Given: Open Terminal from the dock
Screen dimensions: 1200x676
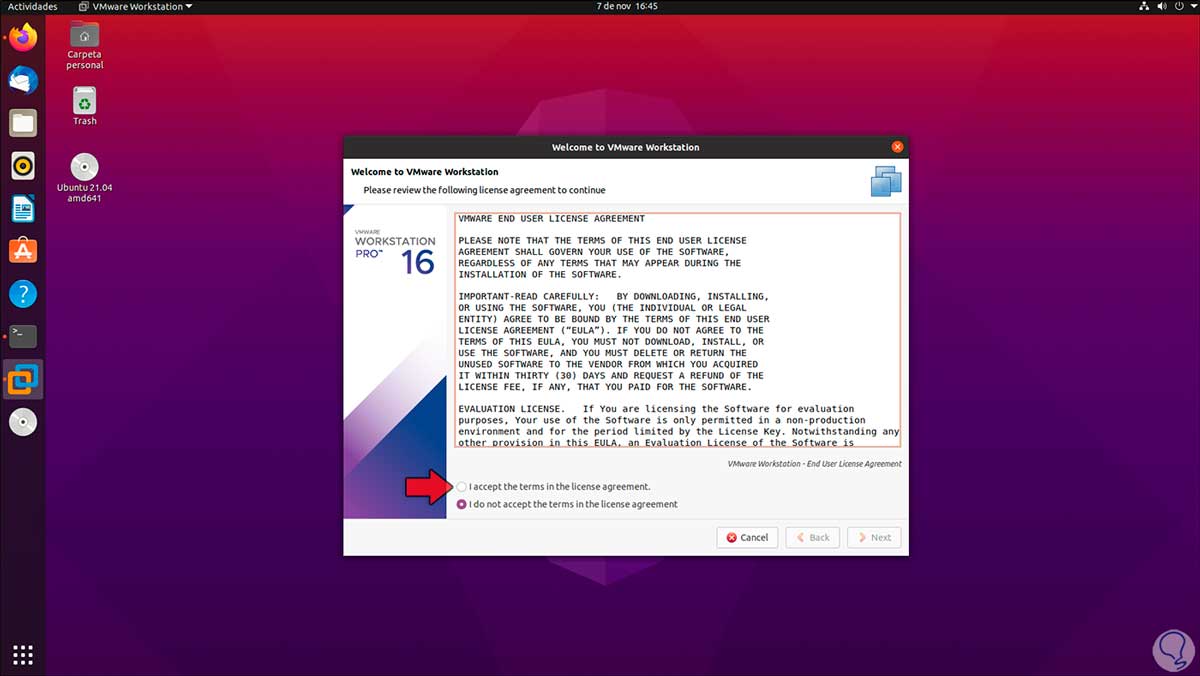Looking at the screenshot, I should pyautogui.click(x=23, y=336).
